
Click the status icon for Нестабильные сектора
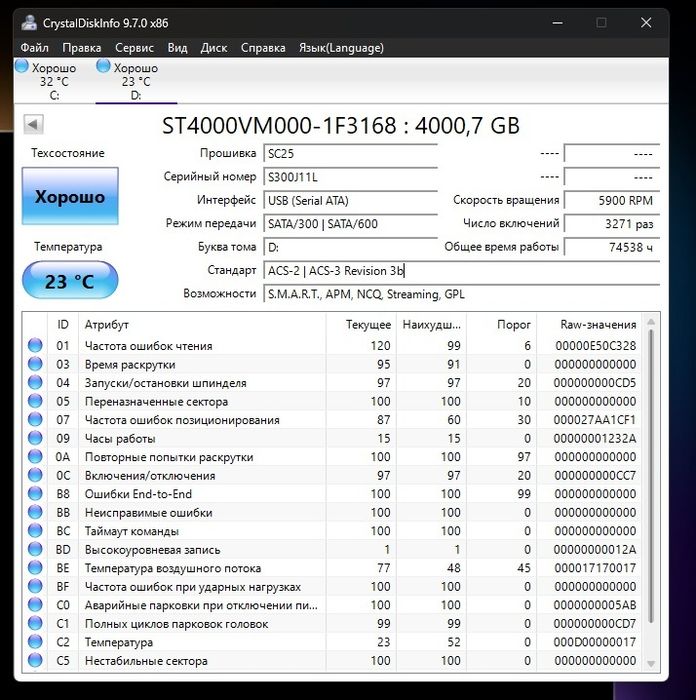pyautogui.click(x=35, y=660)
